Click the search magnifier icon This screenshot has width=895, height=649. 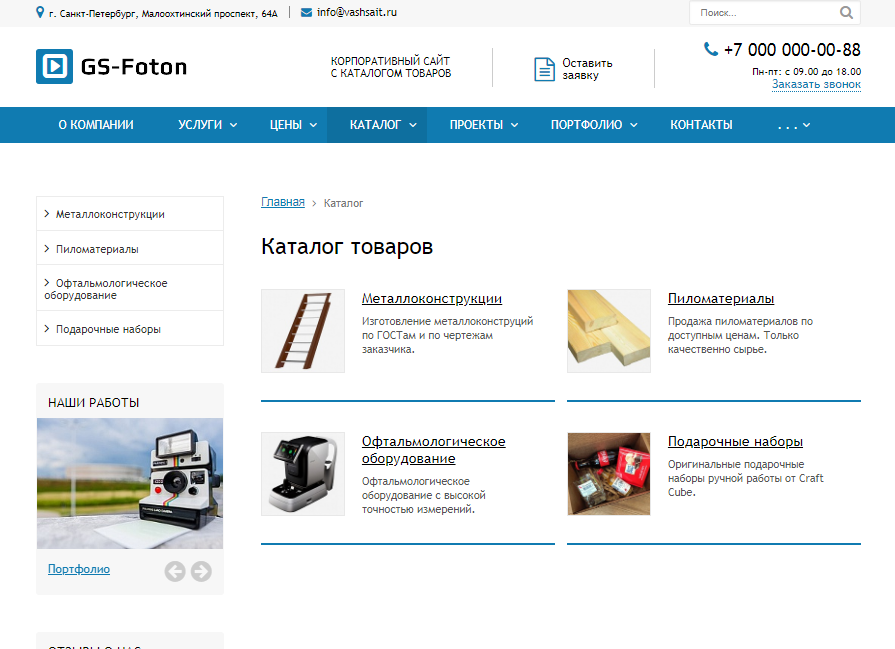pyautogui.click(x=847, y=13)
